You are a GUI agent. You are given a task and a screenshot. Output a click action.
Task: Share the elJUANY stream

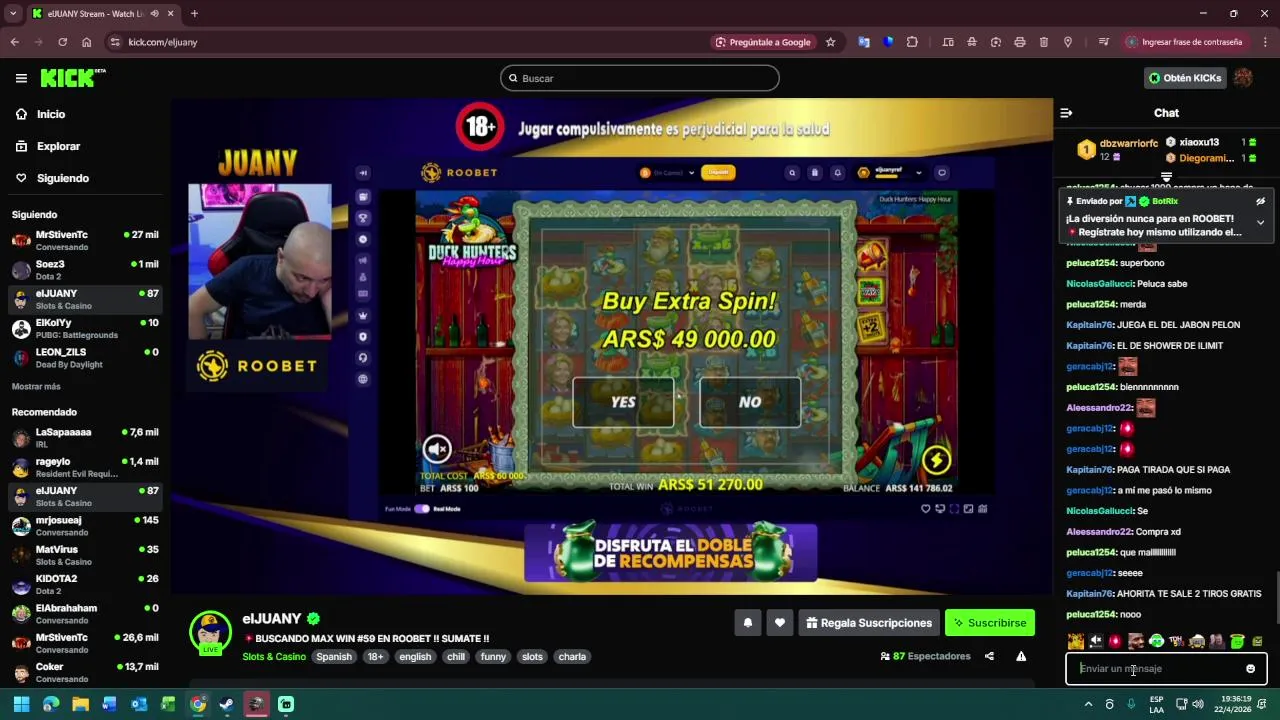tap(989, 656)
